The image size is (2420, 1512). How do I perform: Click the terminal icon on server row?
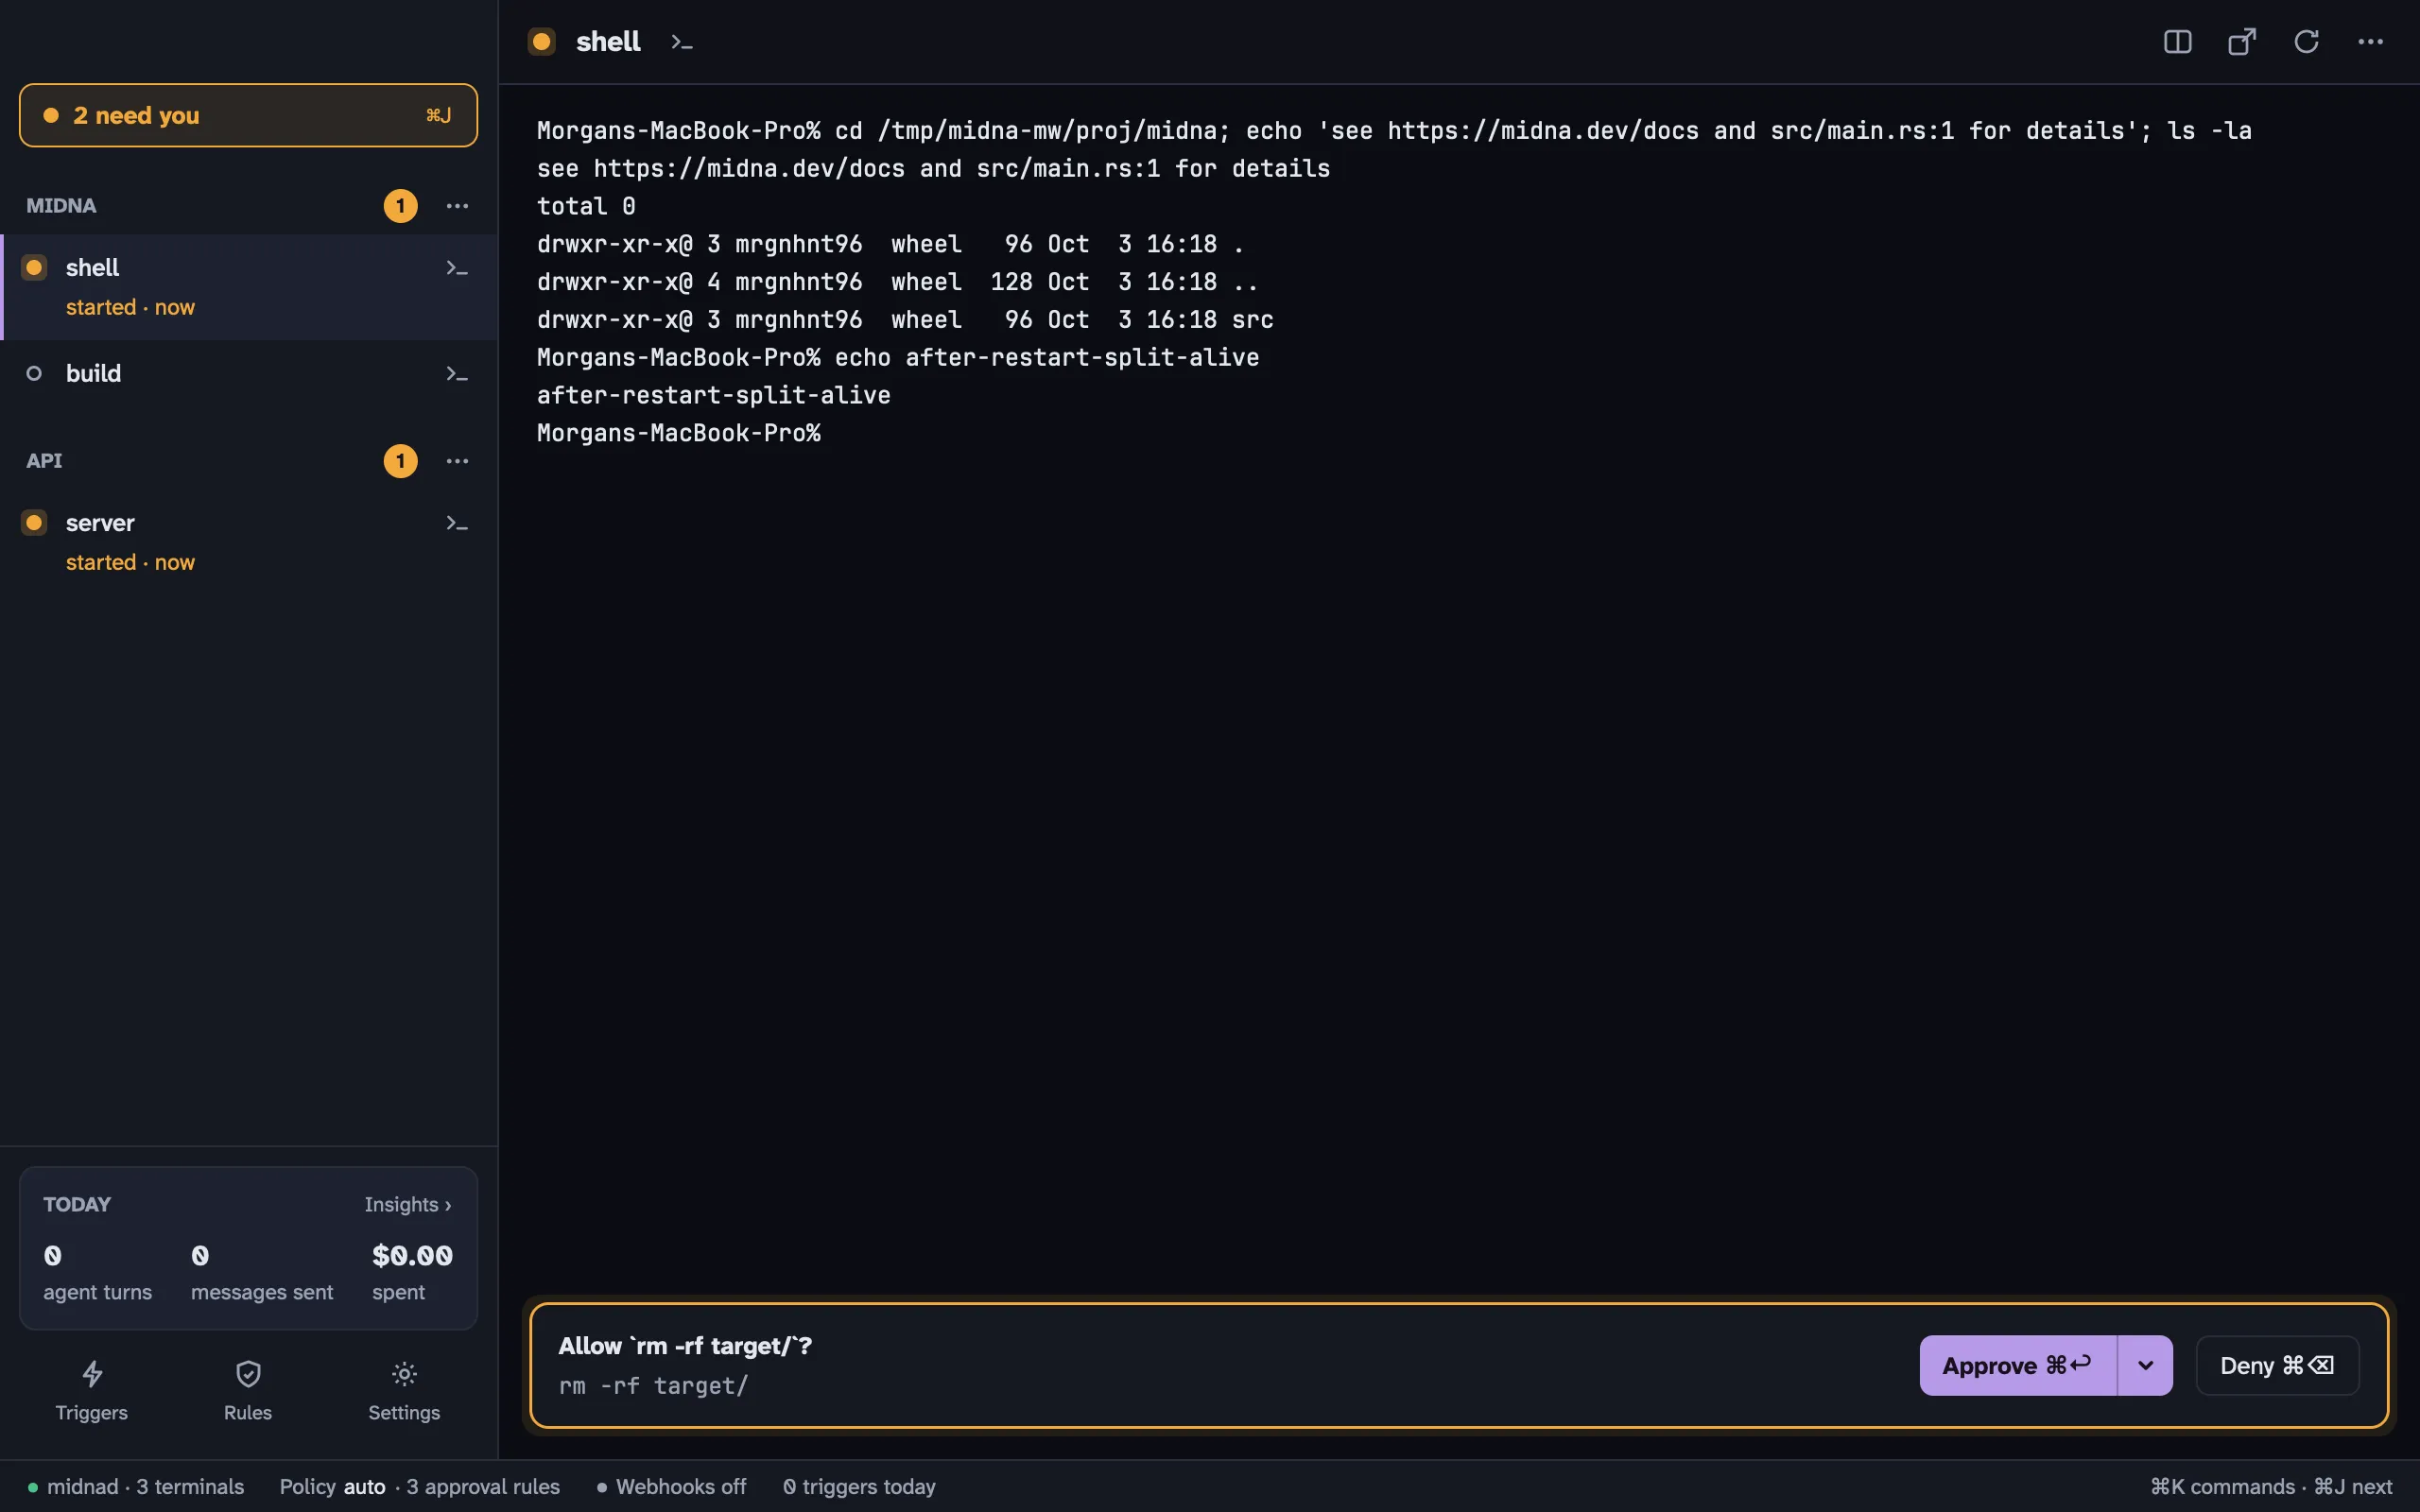pos(457,523)
